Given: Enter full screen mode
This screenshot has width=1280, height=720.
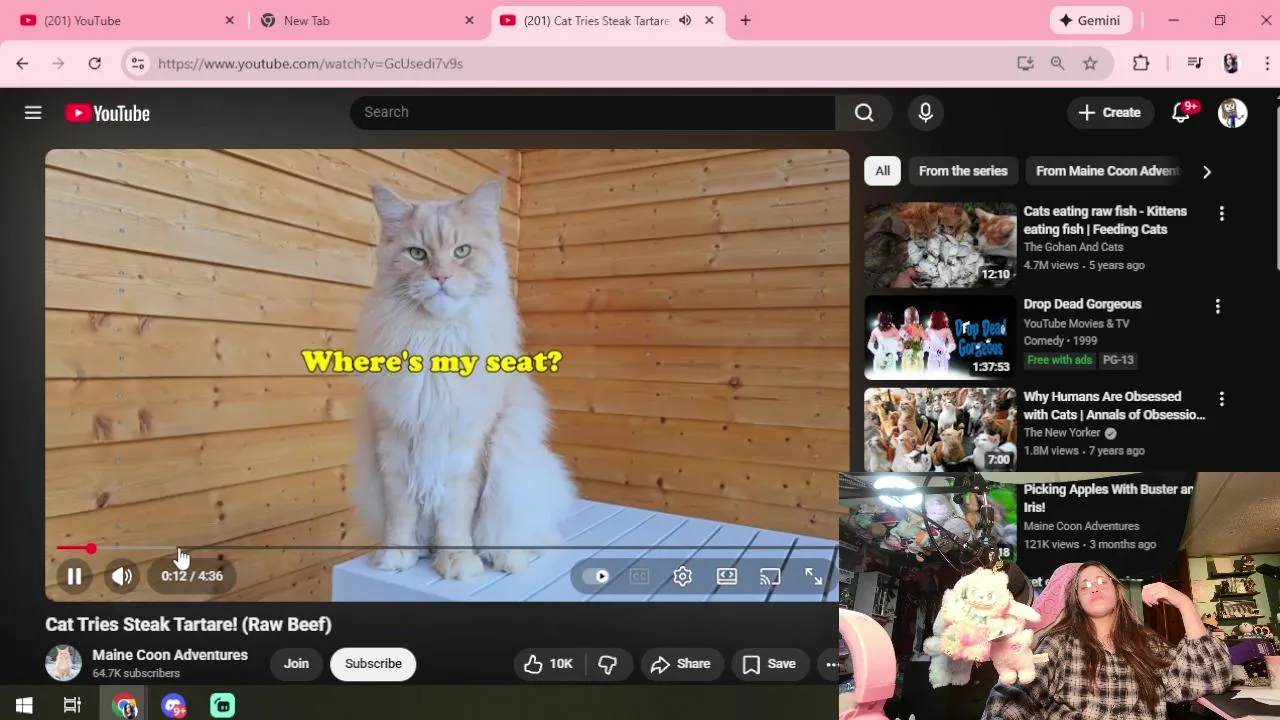Looking at the screenshot, I should tap(814, 576).
